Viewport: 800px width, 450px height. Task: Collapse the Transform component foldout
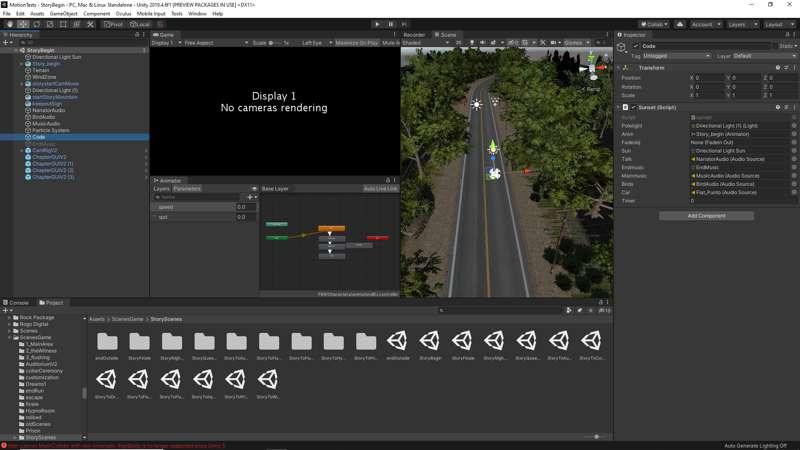click(618, 67)
